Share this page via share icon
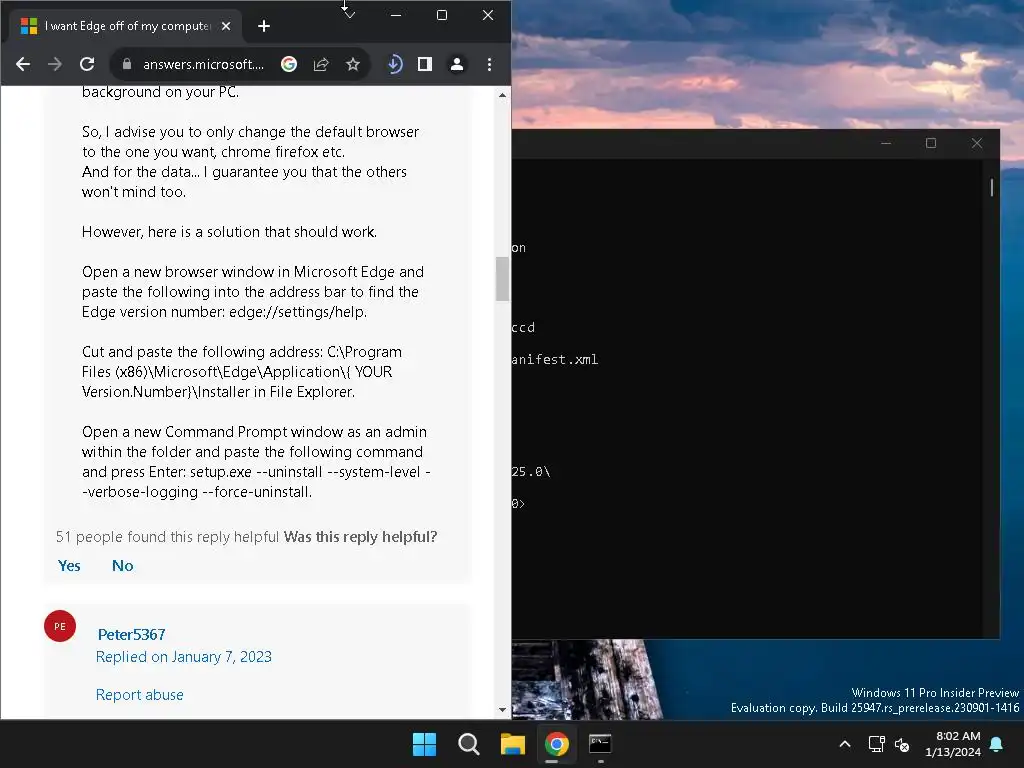 coord(321,64)
